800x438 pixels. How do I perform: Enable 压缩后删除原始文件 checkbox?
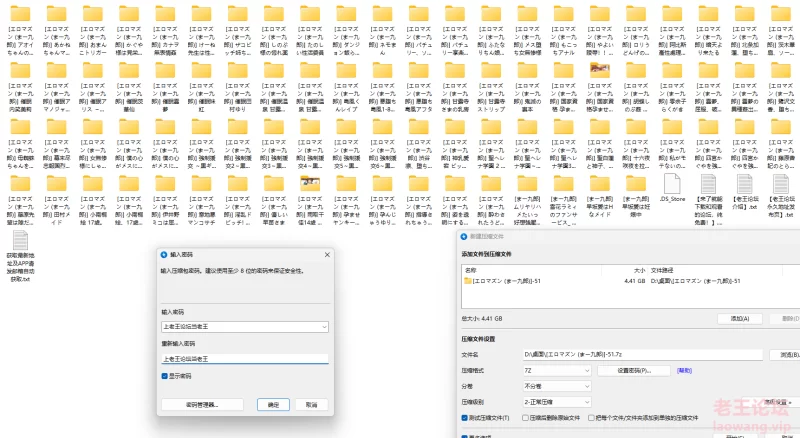coord(525,418)
